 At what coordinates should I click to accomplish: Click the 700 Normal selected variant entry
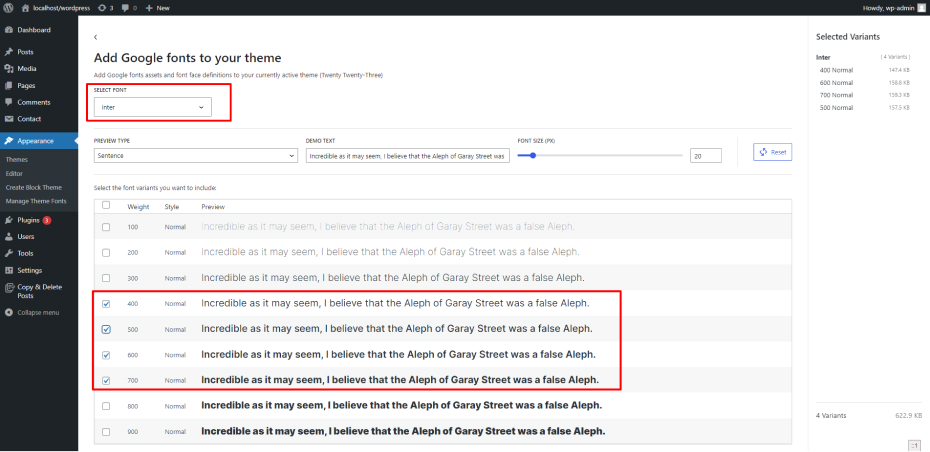pyautogui.click(x=836, y=95)
